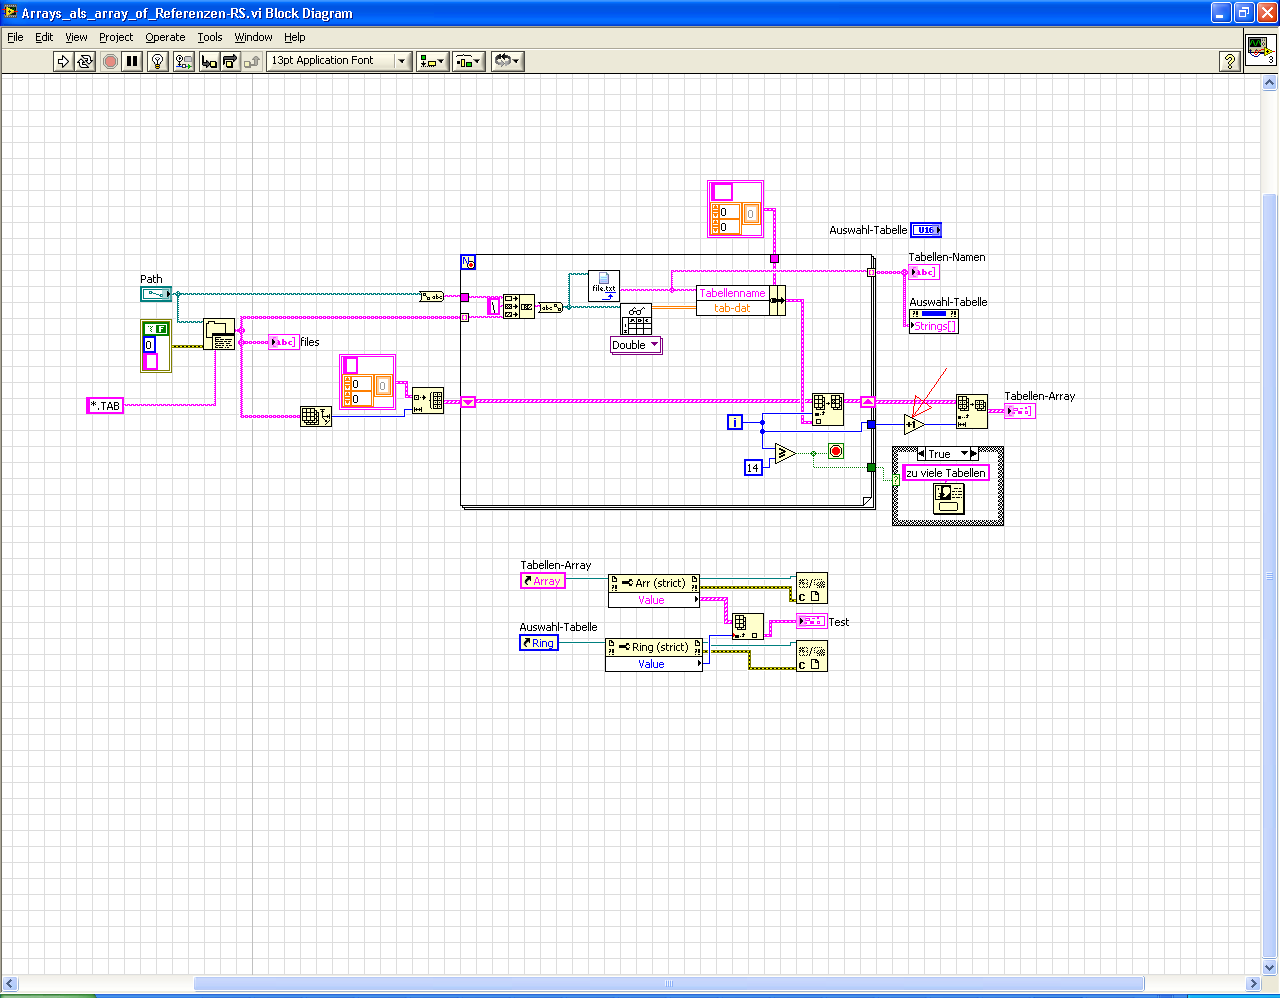Click the case structure next-case arrow
The width and height of the screenshot is (1280, 998).
coord(975,454)
